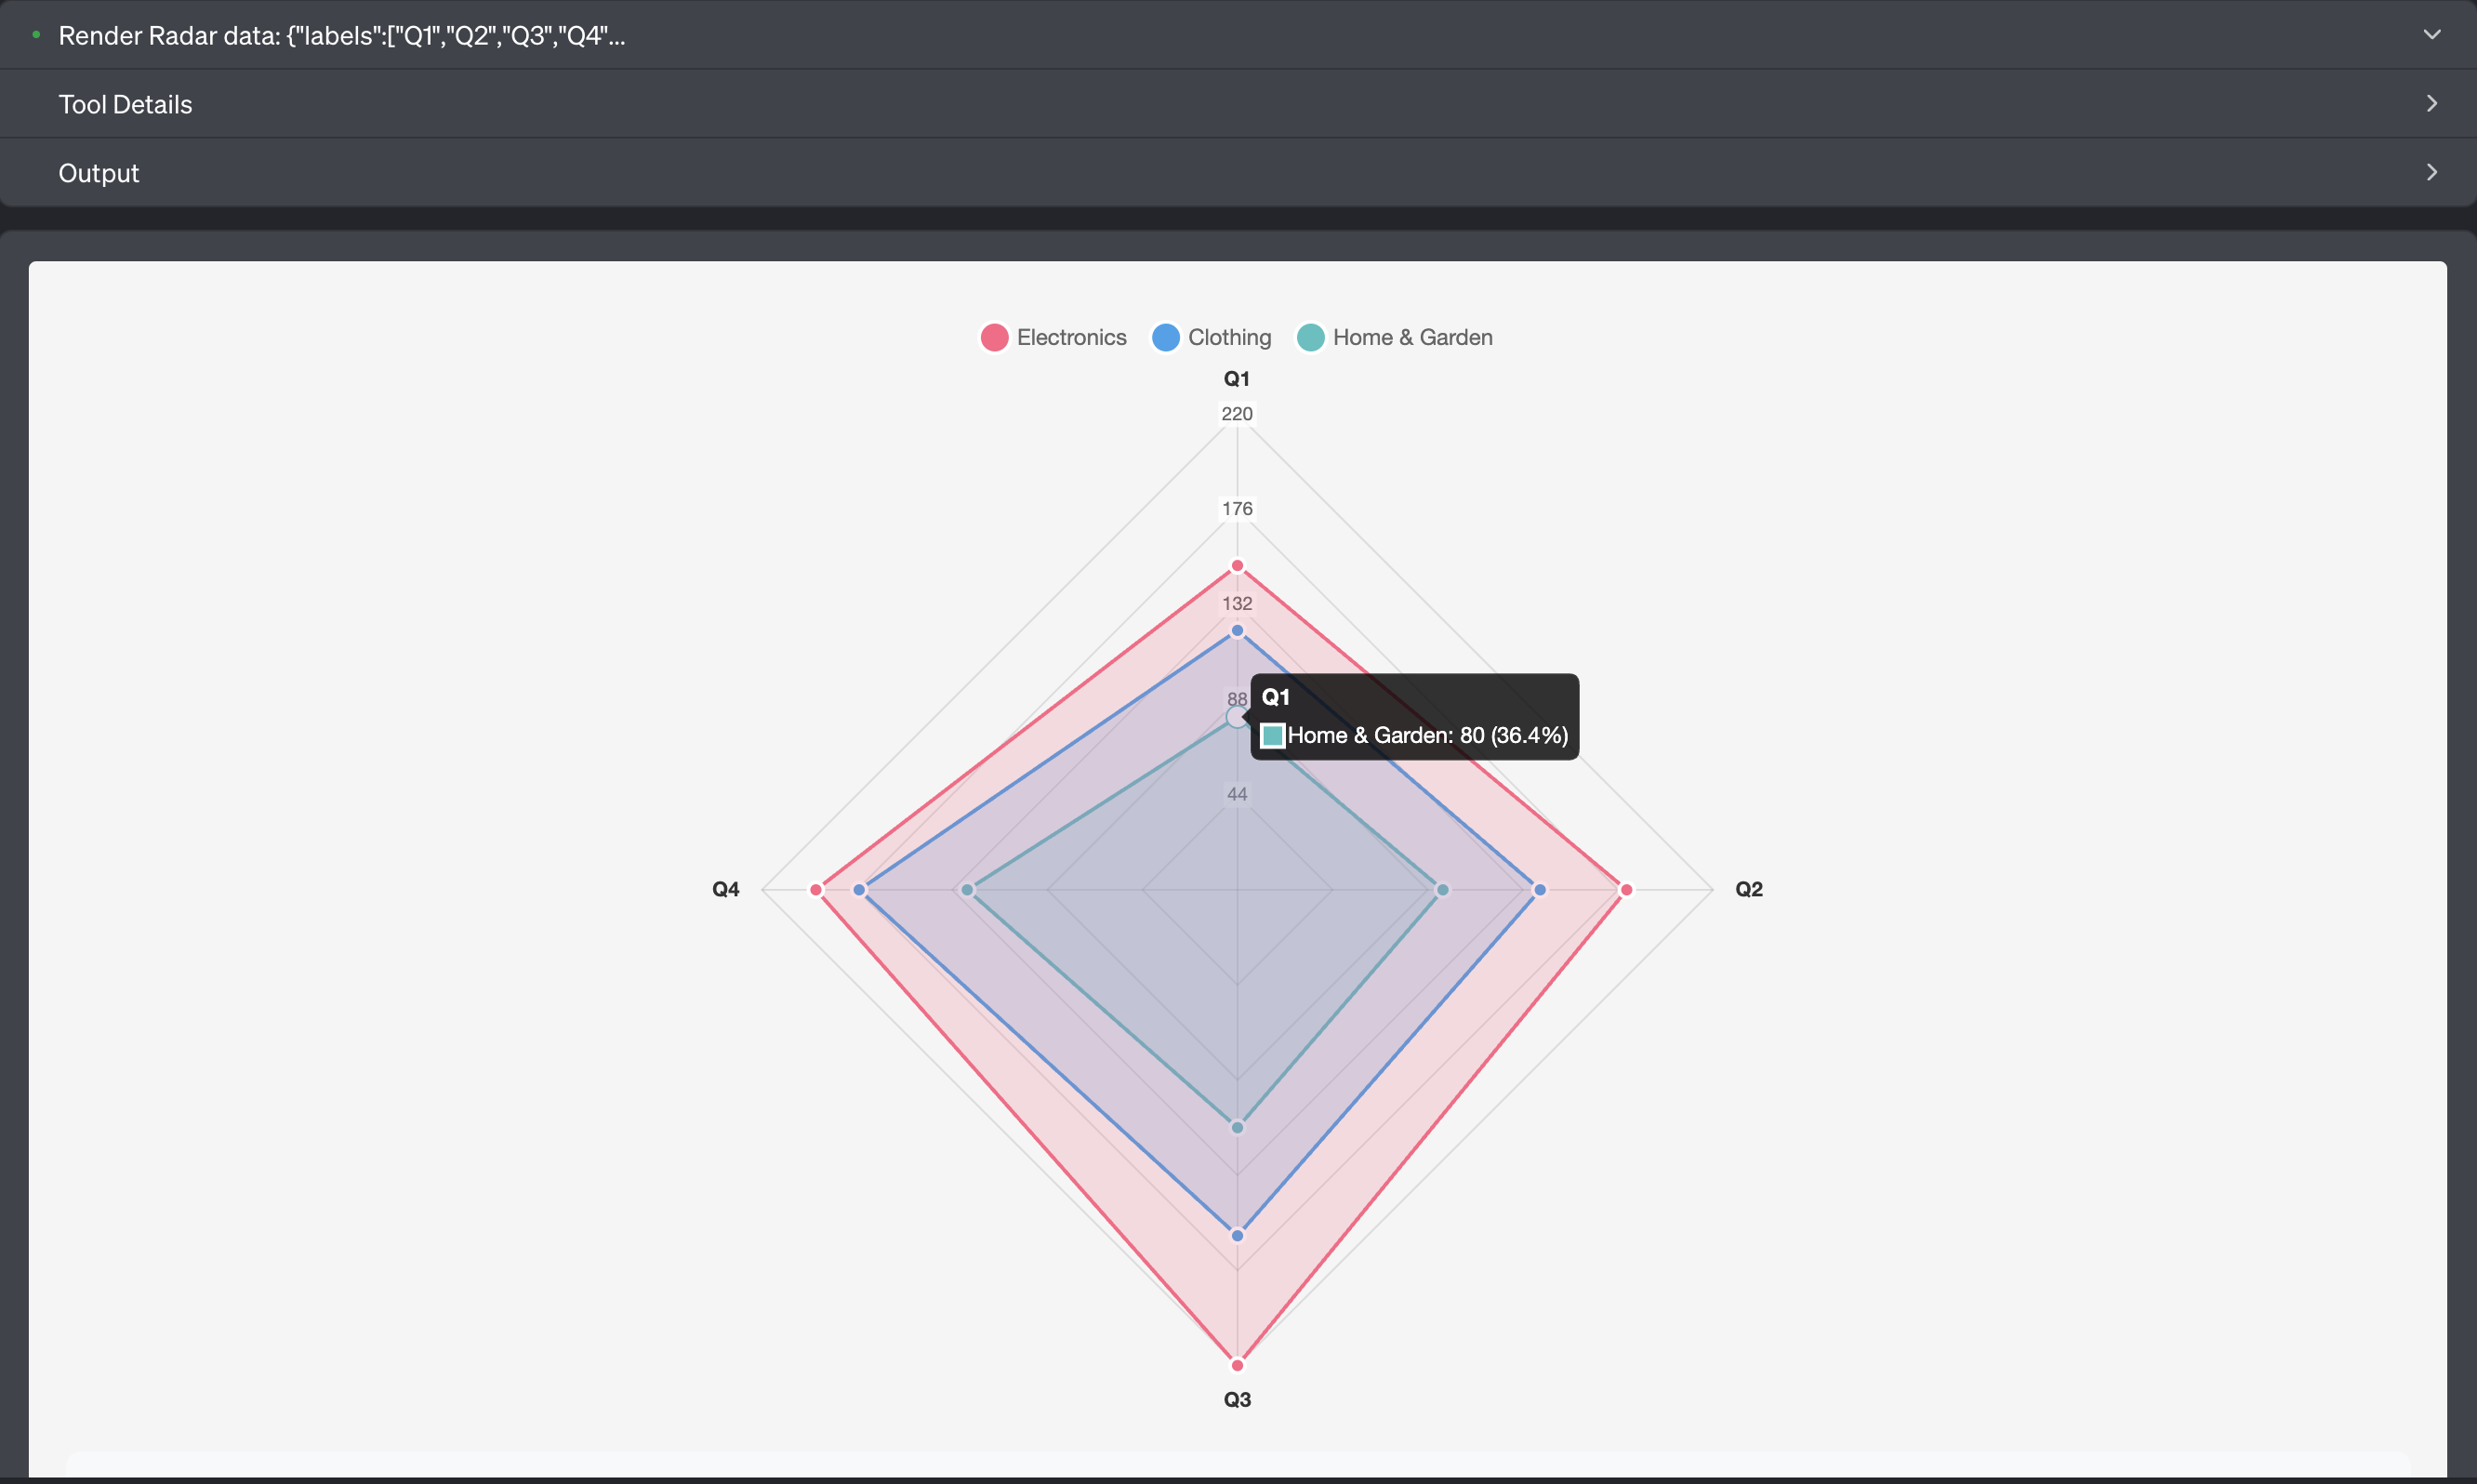Toggle Clothing dataset in the legend
Viewport: 2477px width, 1484px height.
(x=1229, y=338)
